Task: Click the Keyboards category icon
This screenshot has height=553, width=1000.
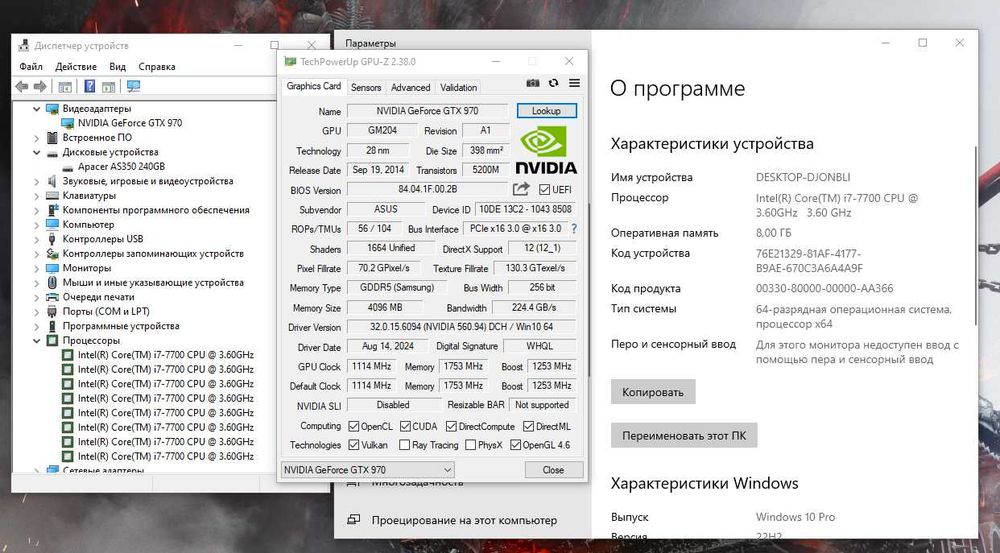Action: pyautogui.click(x=52, y=196)
